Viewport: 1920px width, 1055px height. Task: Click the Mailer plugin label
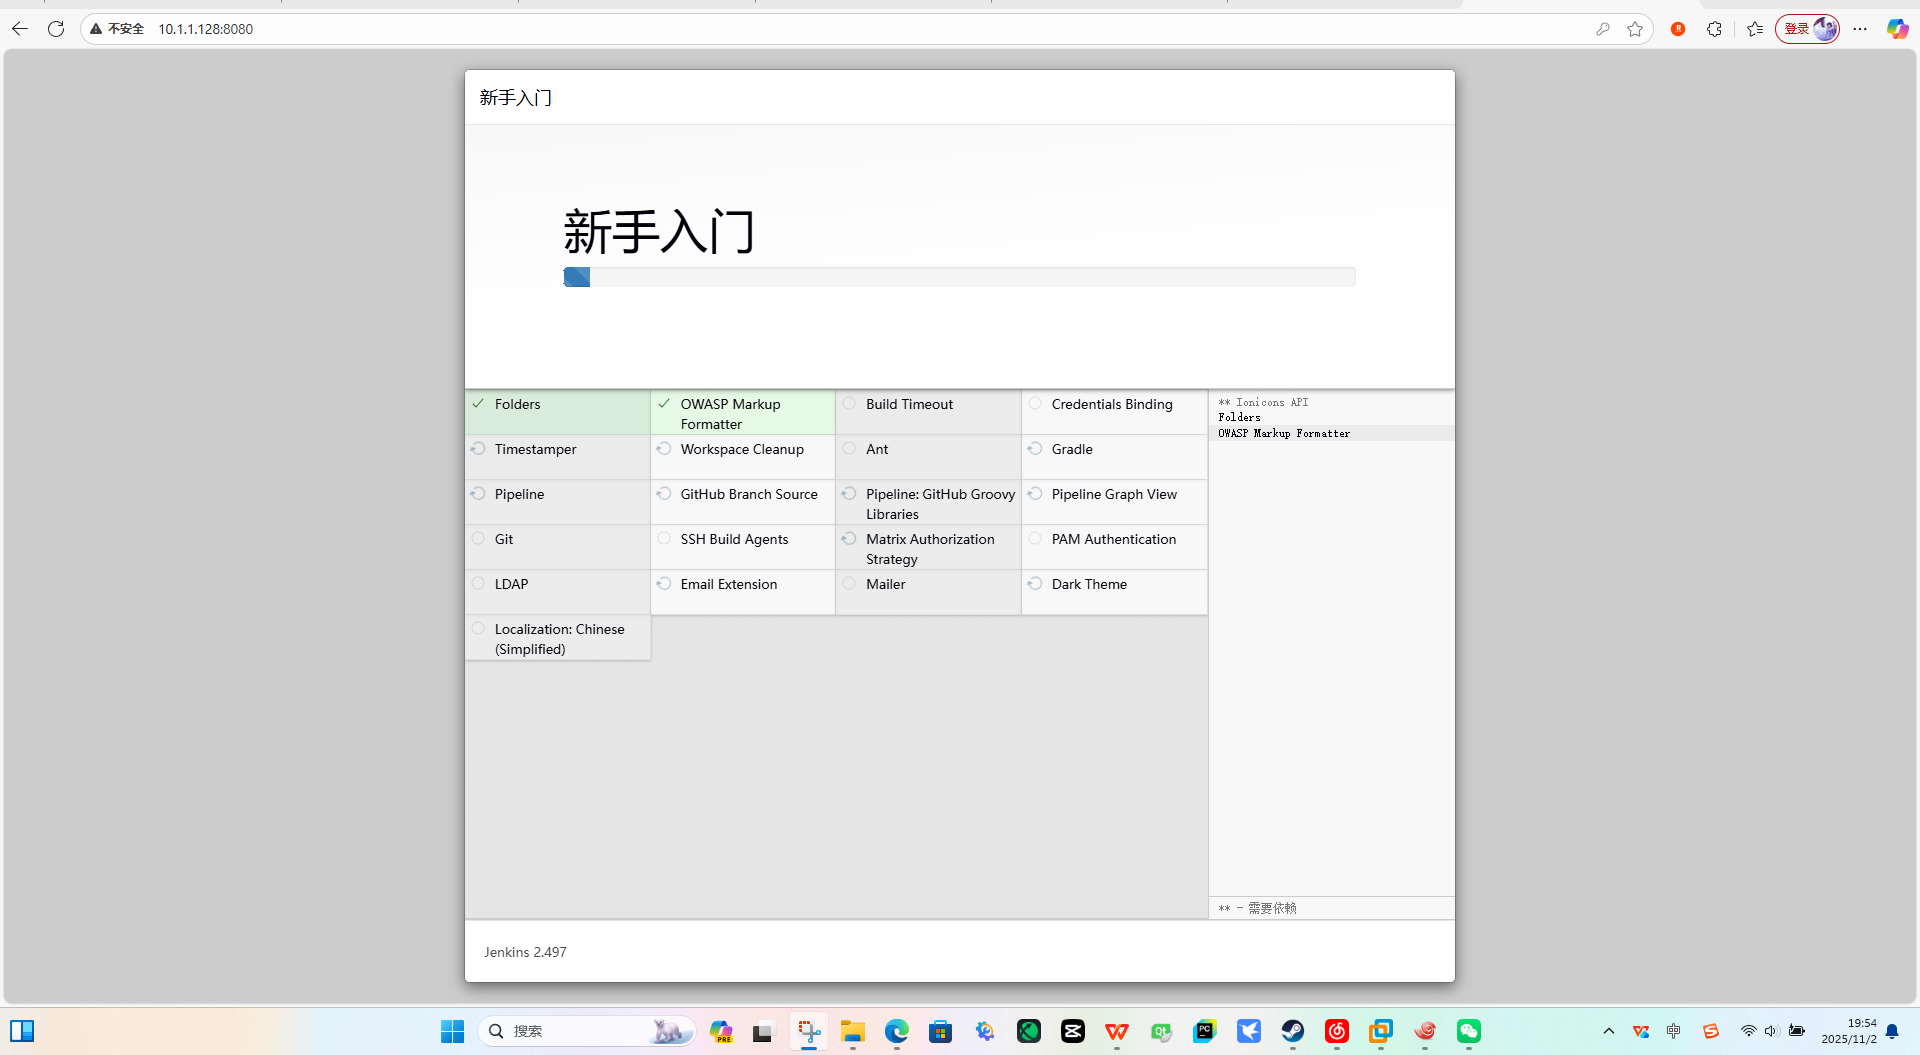pos(885,584)
